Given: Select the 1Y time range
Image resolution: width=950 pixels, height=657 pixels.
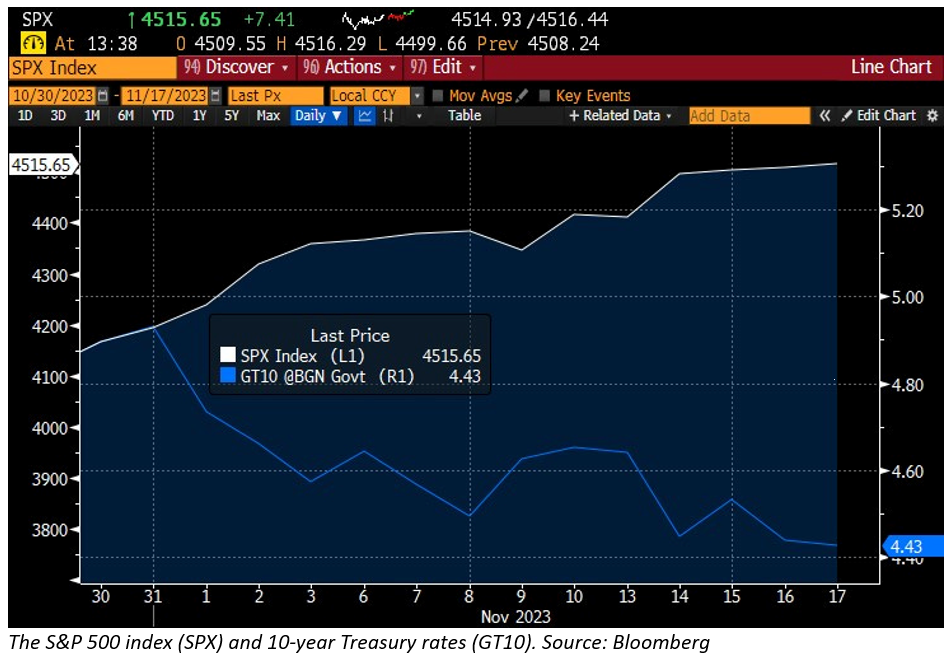Looking at the screenshot, I should pos(199,116).
